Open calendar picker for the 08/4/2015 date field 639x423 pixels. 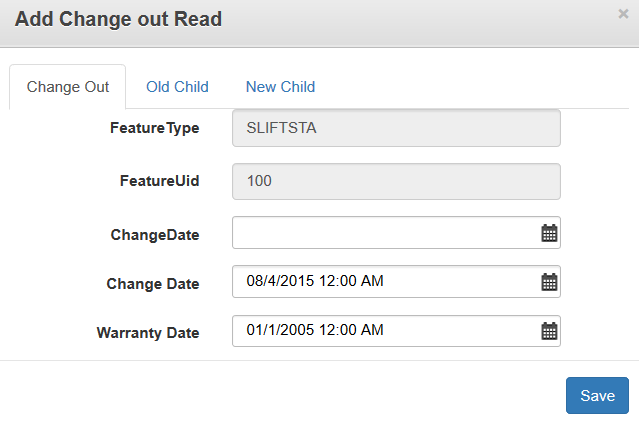pyautogui.click(x=549, y=282)
